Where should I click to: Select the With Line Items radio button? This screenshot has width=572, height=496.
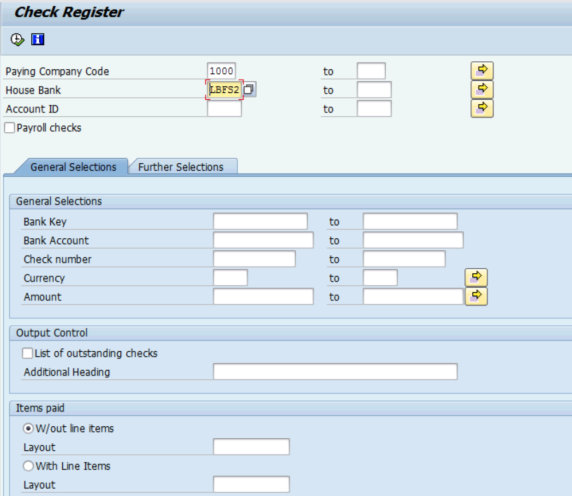coord(28,466)
